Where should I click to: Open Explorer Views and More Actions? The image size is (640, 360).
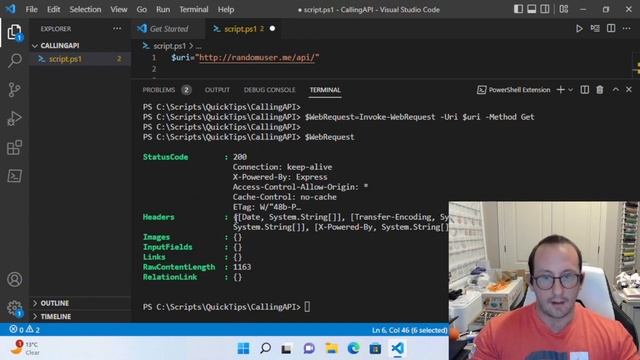click(117, 29)
